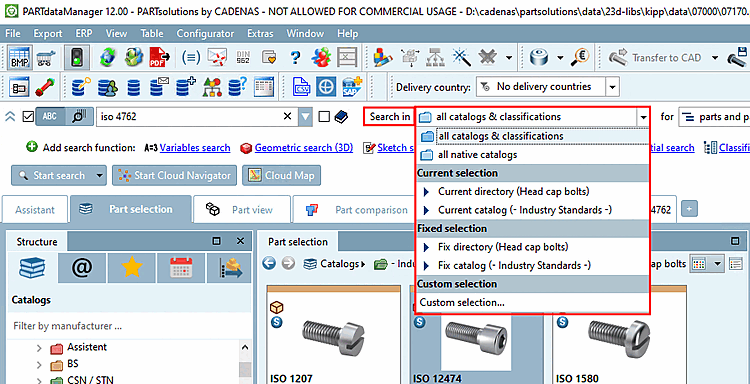
Task: Open the Extras menu
Action: click(x=260, y=34)
